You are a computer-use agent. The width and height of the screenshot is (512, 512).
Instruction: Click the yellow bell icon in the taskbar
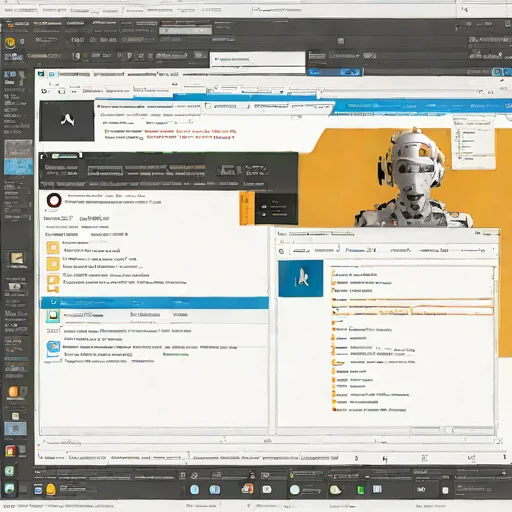click(x=51, y=489)
